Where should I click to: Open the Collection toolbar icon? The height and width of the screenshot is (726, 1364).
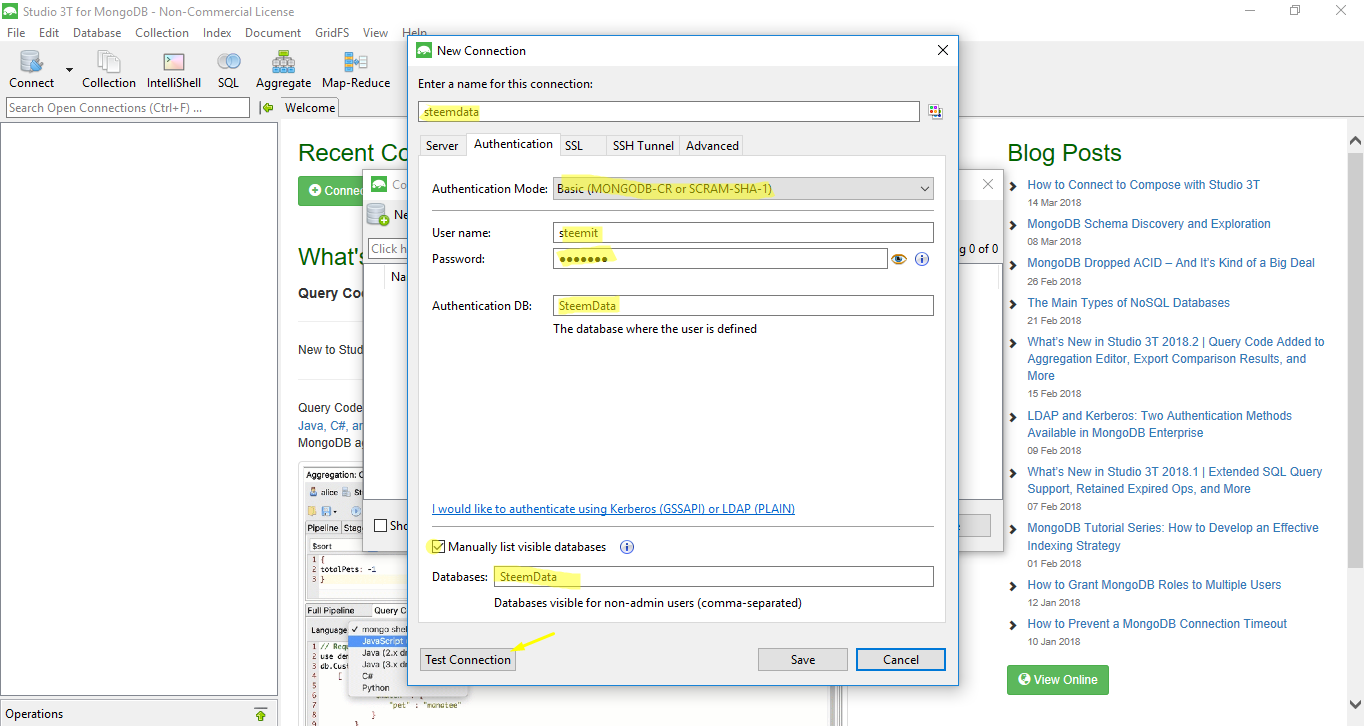[x=109, y=70]
